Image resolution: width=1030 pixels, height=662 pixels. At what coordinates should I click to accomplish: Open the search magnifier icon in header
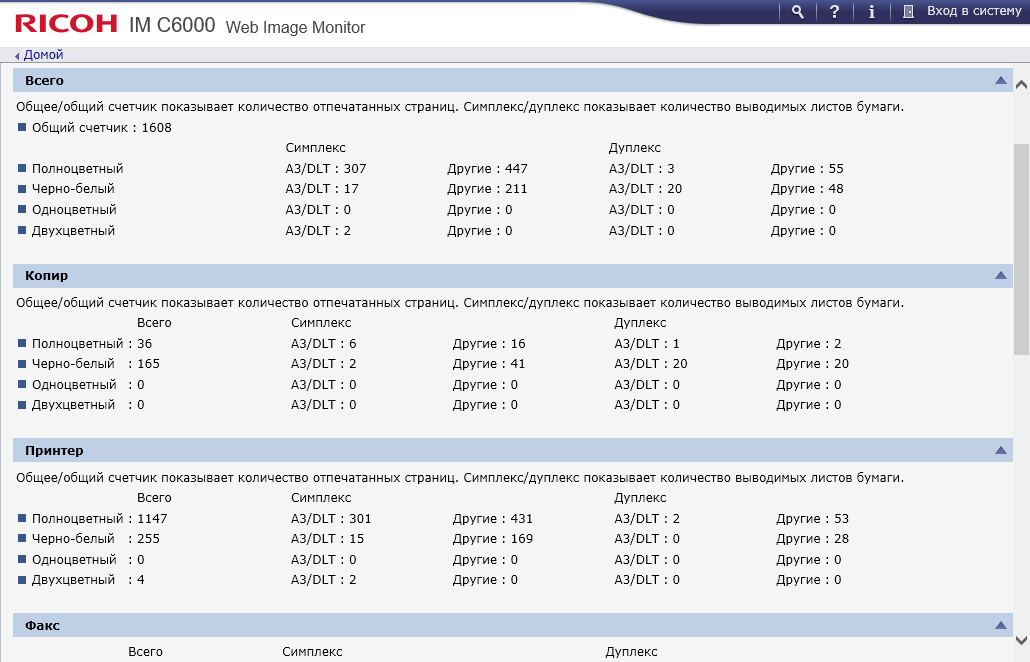(x=797, y=12)
